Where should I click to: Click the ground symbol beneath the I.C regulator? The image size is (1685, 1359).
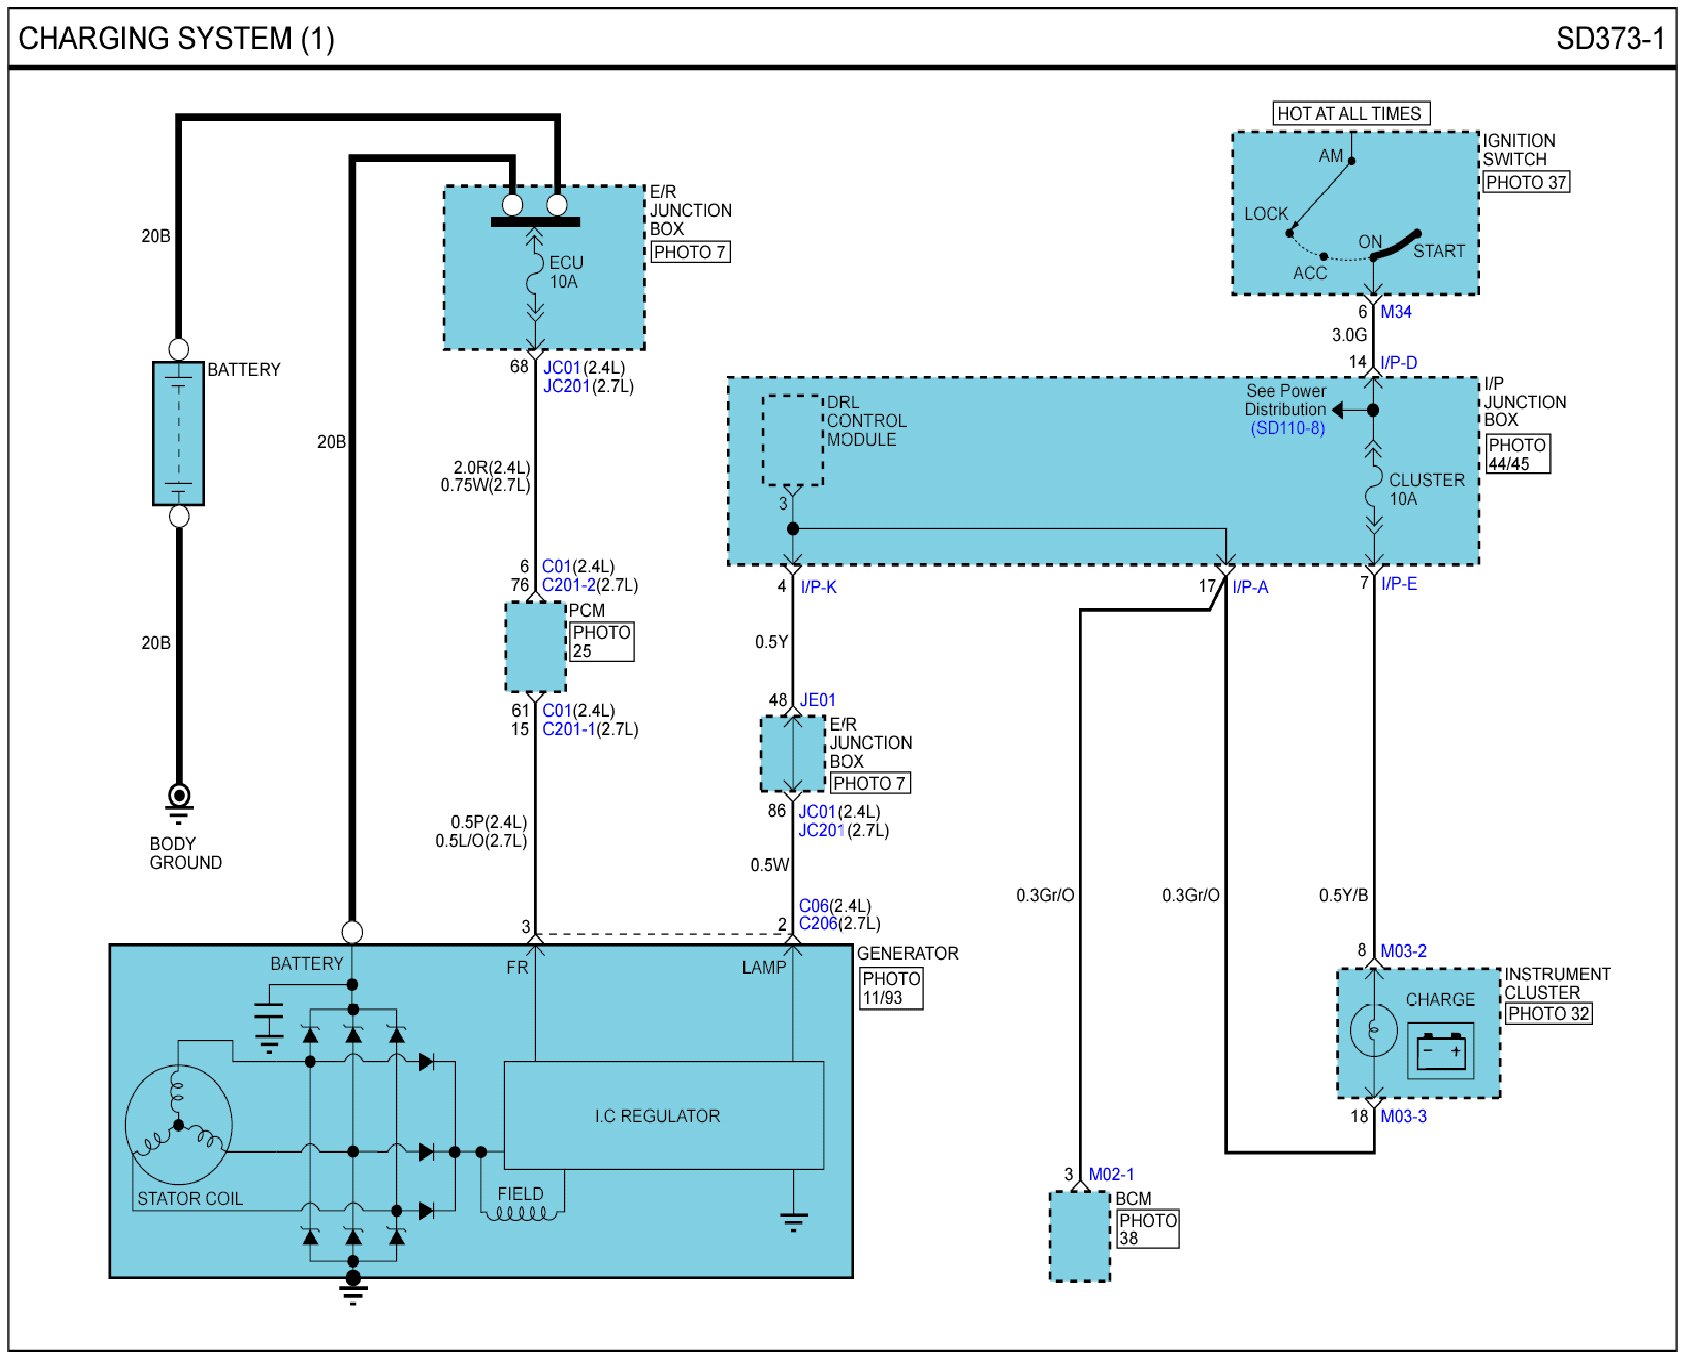(x=793, y=1221)
